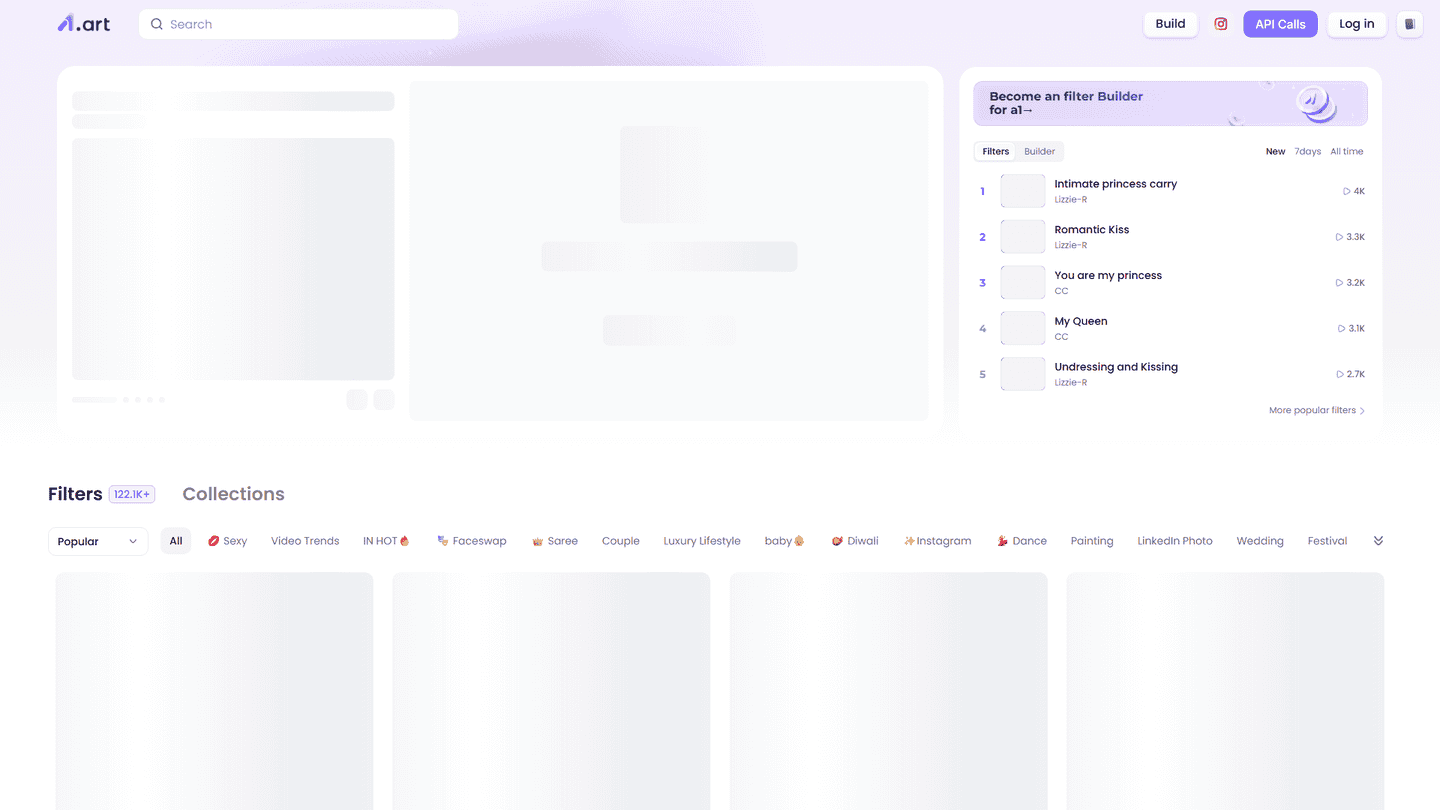Toggle ranking period to 7days
Viewport: 1440px width, 810px height.
[1307, 152]
